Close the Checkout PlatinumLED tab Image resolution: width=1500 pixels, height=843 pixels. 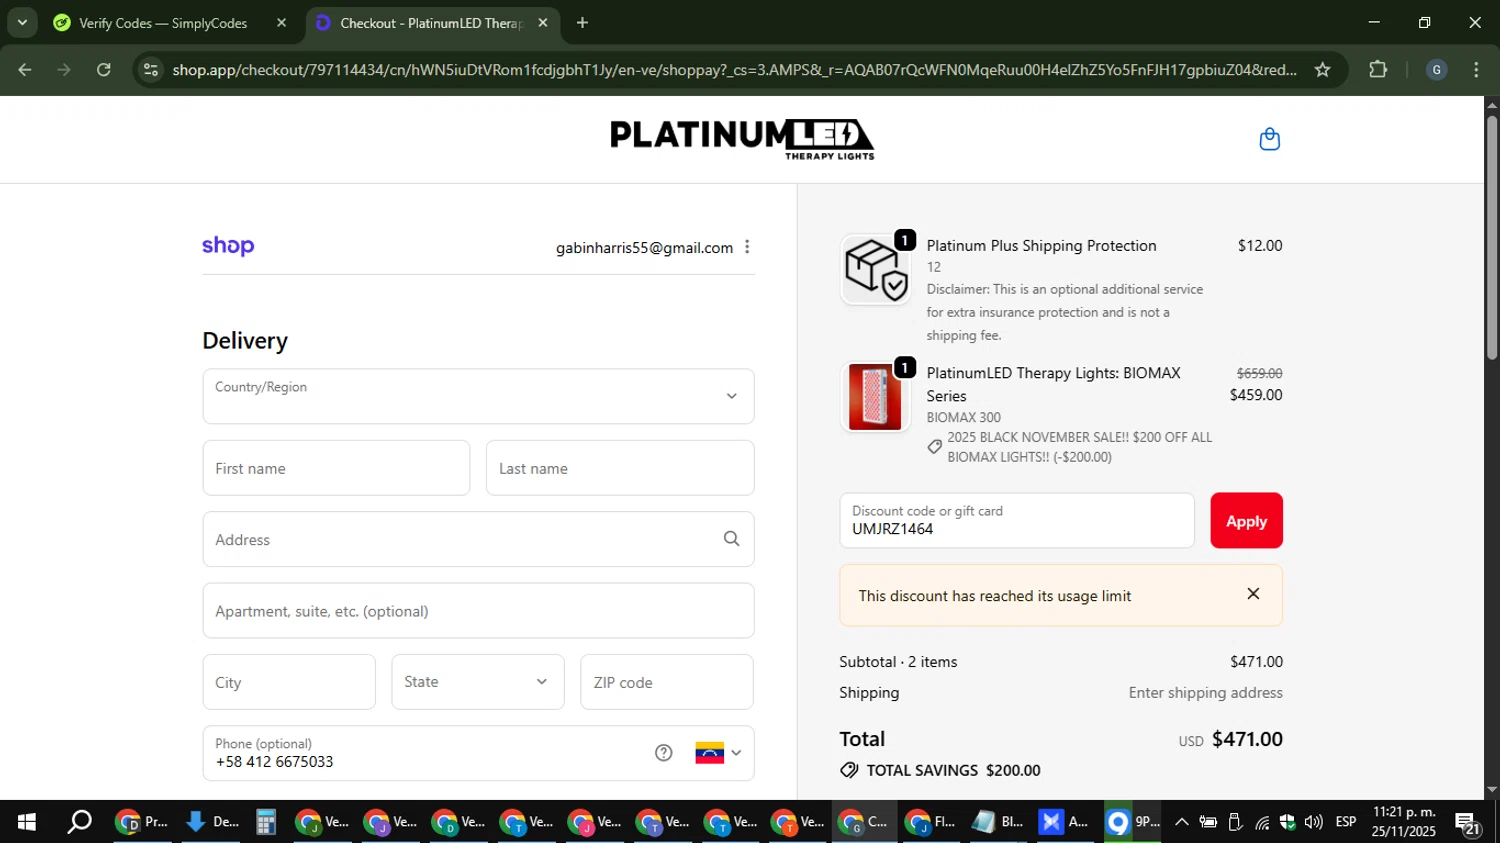[542, 22]
